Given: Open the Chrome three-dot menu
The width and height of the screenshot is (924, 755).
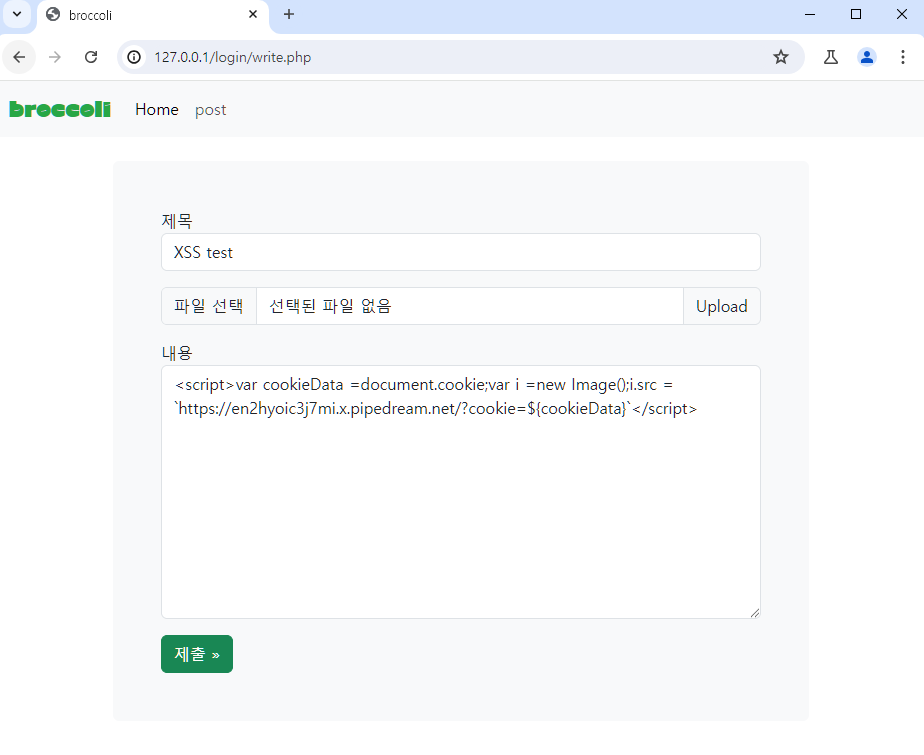Looking at the screenshot, I should click(903, 57).
